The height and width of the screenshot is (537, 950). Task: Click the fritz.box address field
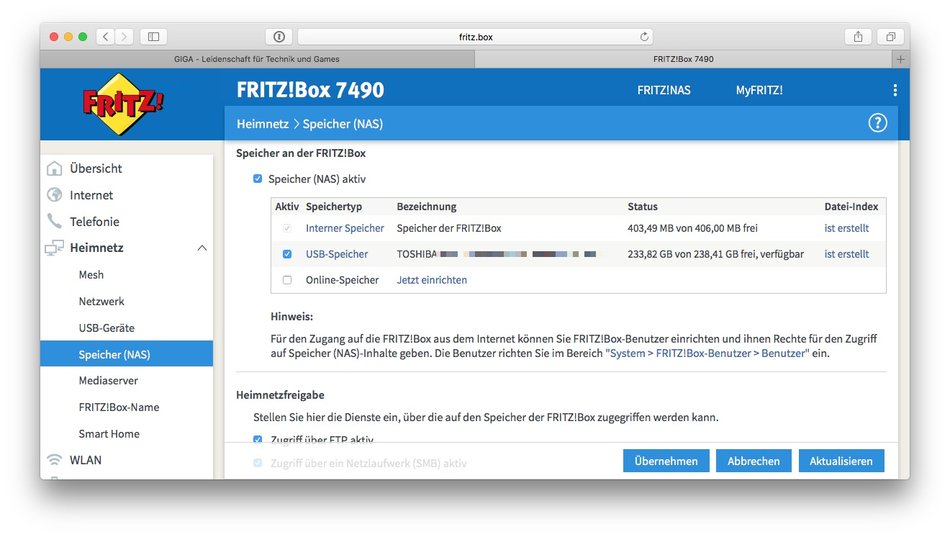(x=475, y=37)
